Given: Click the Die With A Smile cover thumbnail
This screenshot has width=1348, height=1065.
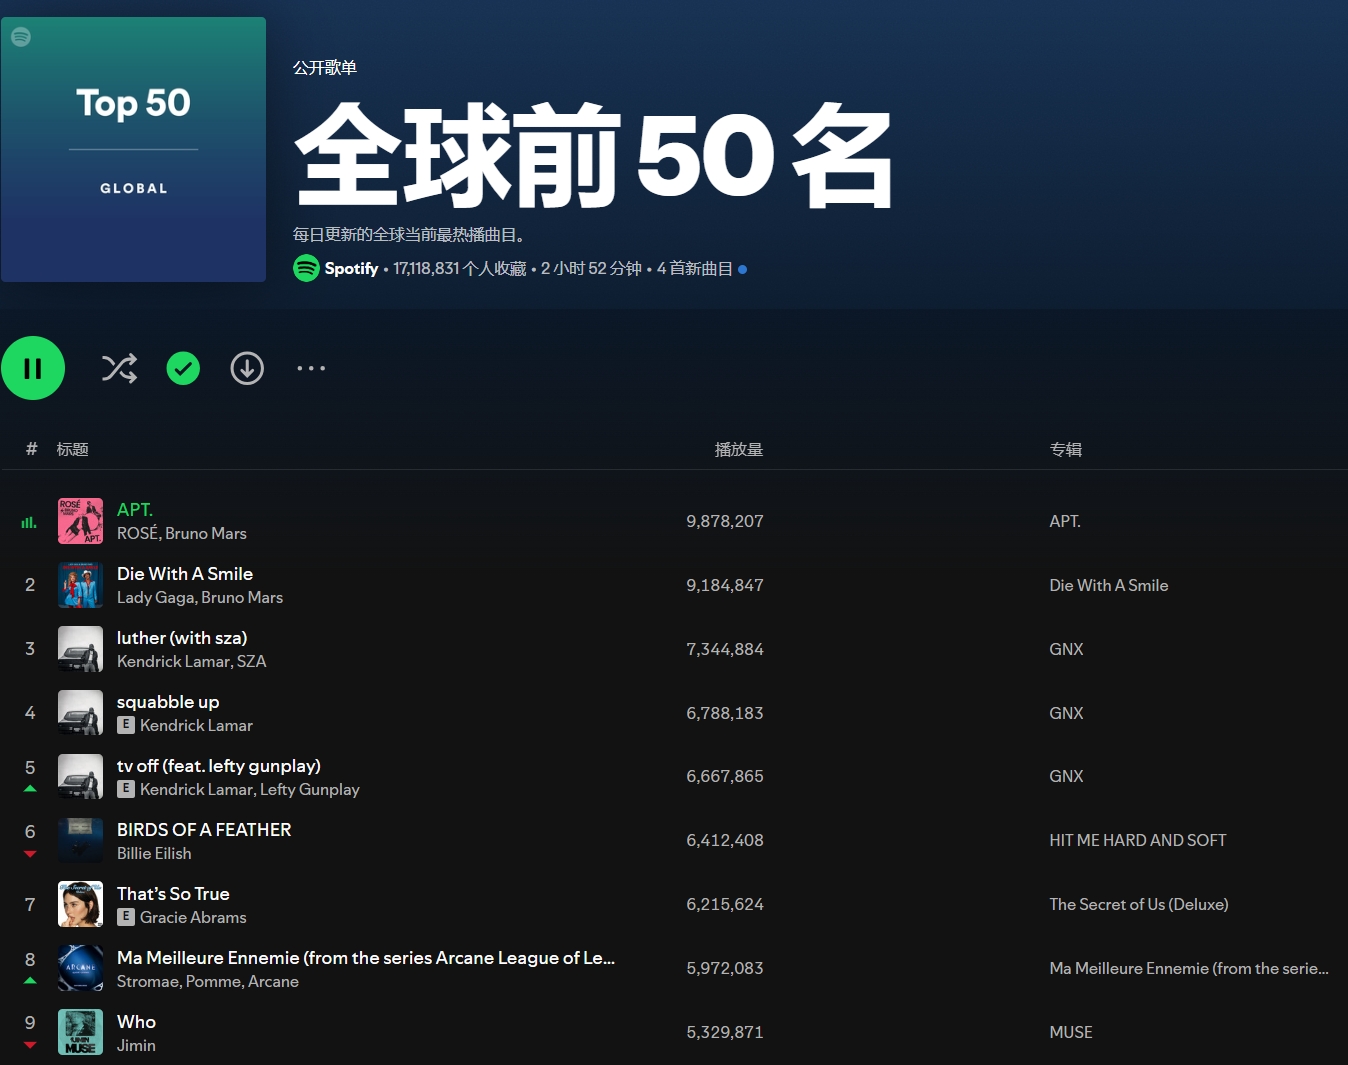Looking at the screenshot, I should (80, 585).
